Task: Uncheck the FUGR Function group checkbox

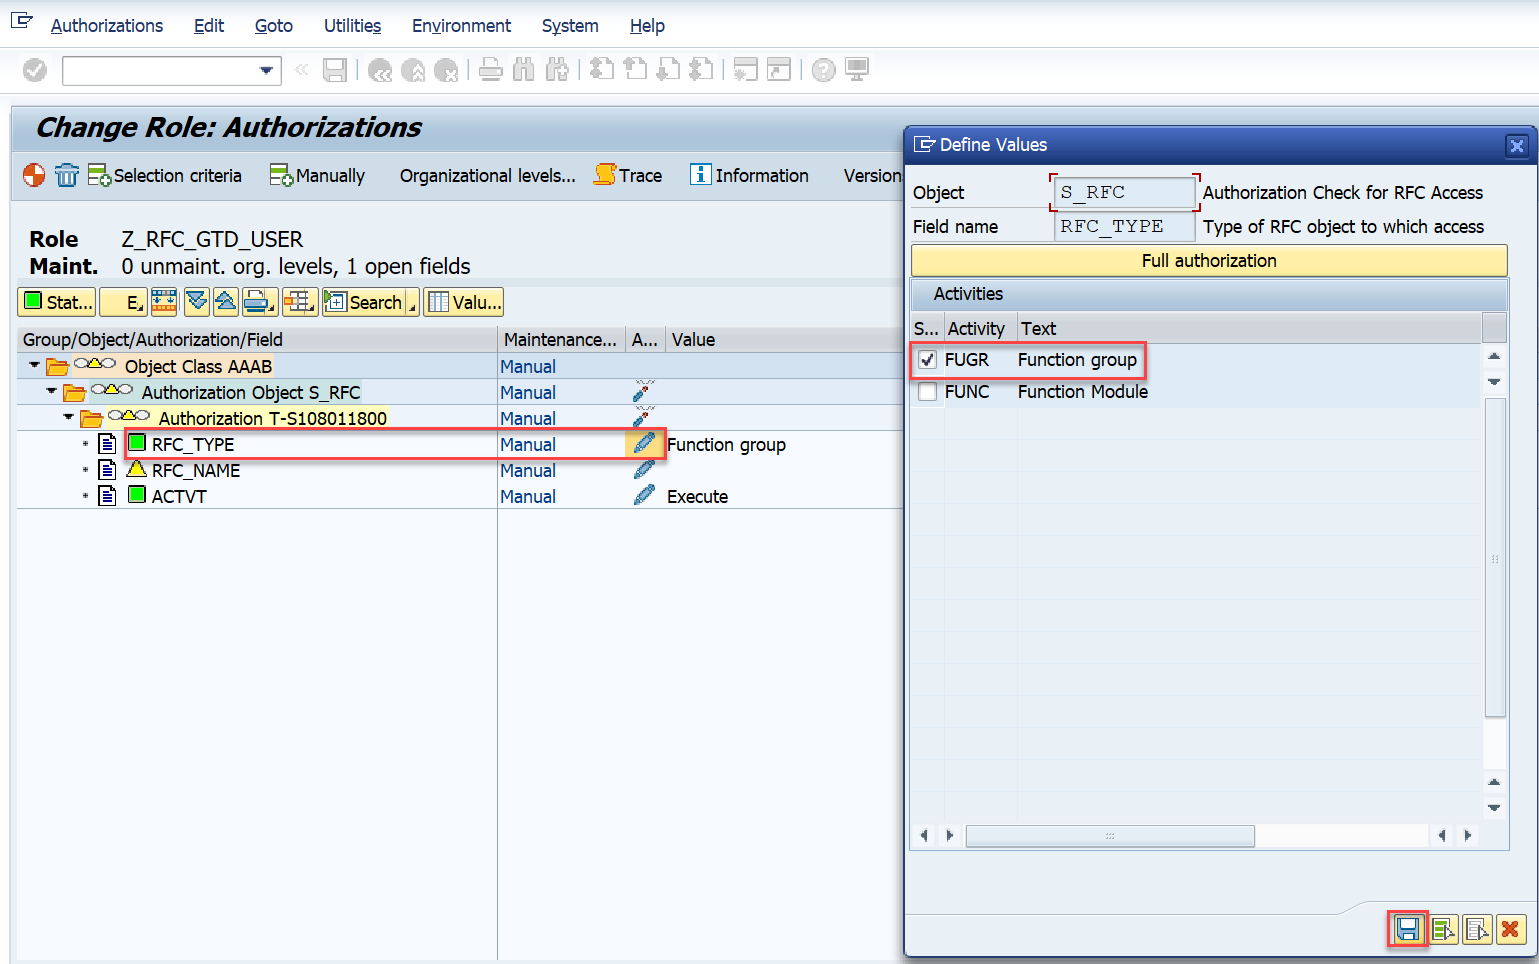Action: [928, 360]
